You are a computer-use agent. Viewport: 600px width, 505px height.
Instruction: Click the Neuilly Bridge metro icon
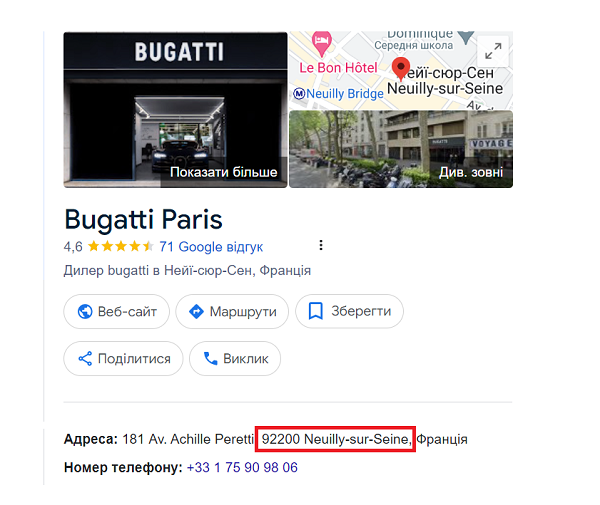(x=299, y=93)
